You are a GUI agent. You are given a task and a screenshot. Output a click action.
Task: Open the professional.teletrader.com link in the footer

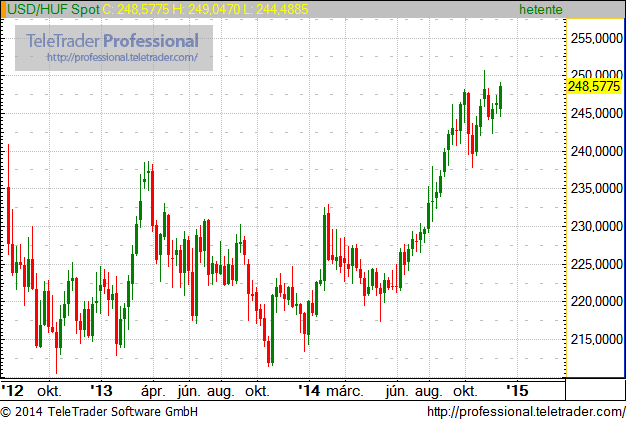coord(526,411)
